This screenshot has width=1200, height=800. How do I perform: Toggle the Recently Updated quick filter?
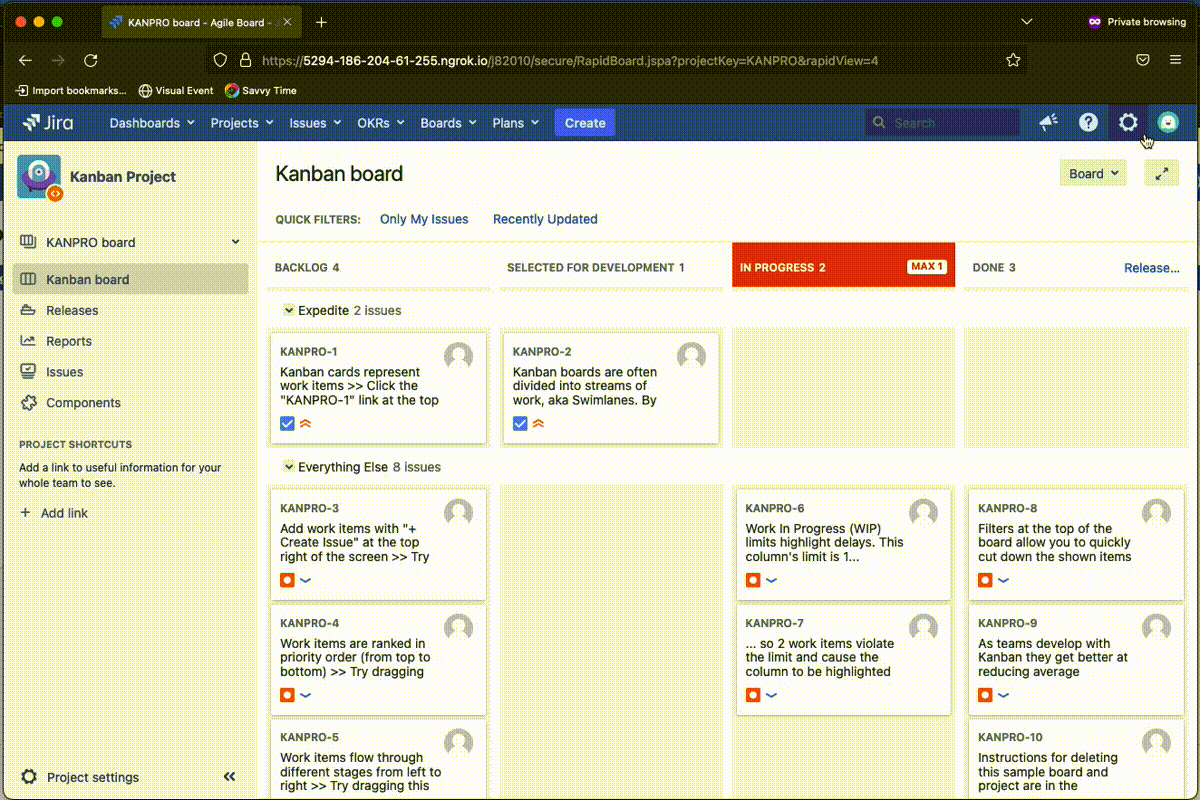click(x=545, y=219)
